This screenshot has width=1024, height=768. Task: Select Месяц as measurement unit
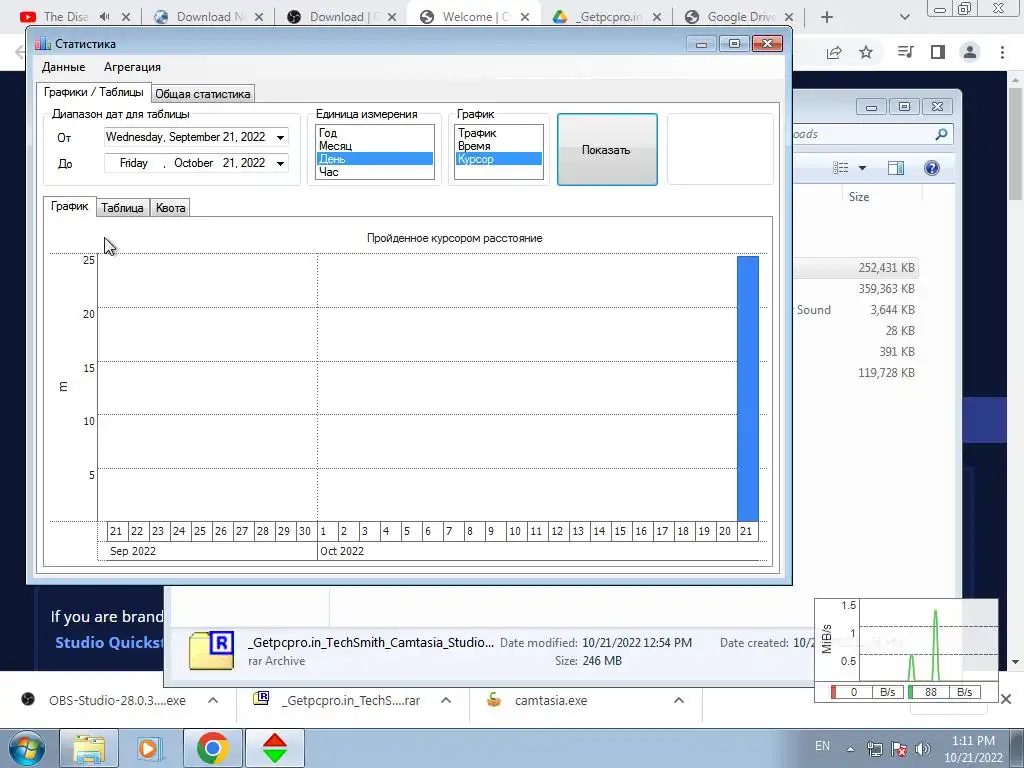(x=374, y=146)
